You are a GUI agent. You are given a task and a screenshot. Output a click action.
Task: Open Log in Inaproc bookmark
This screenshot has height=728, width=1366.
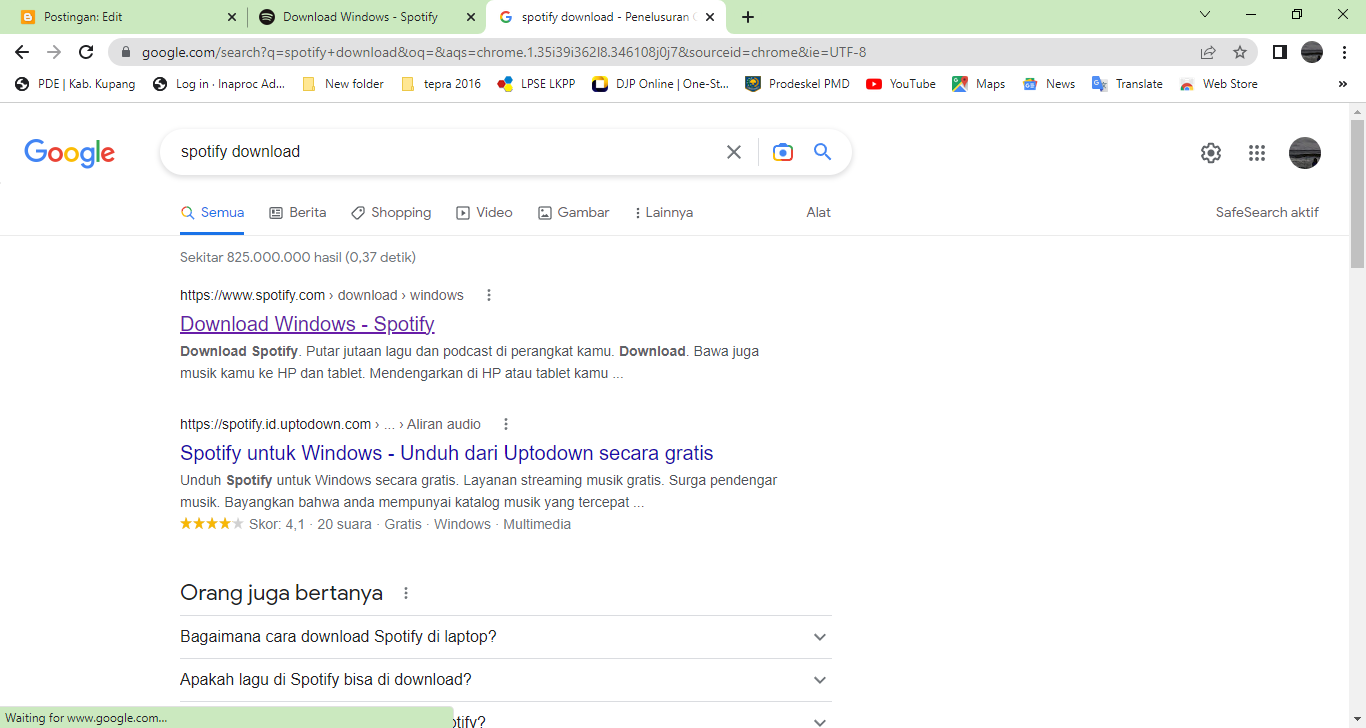coord(219,84)
